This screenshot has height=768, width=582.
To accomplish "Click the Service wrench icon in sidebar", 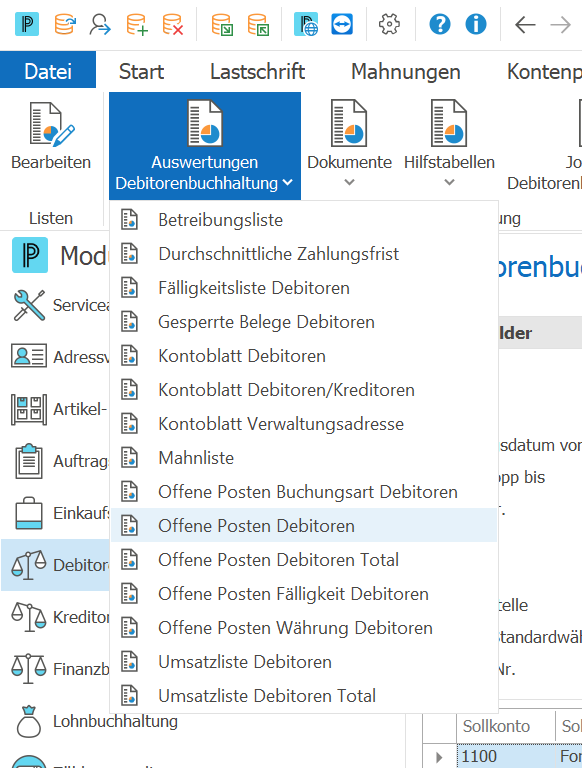I will click(x=29, y=305).
